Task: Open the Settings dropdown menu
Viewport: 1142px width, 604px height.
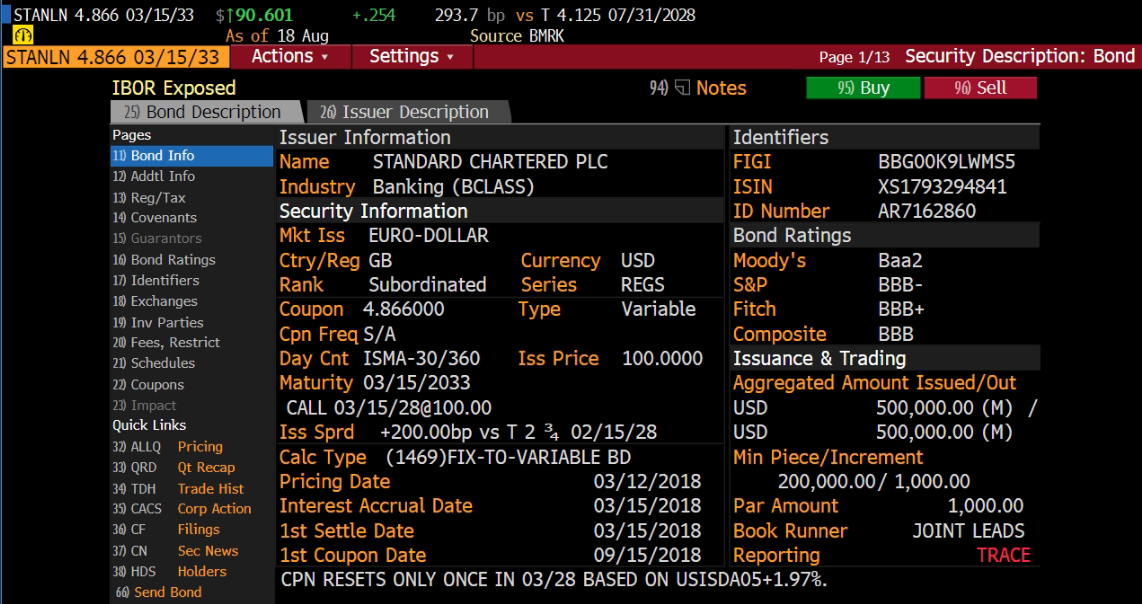Action: pos(411,56)
